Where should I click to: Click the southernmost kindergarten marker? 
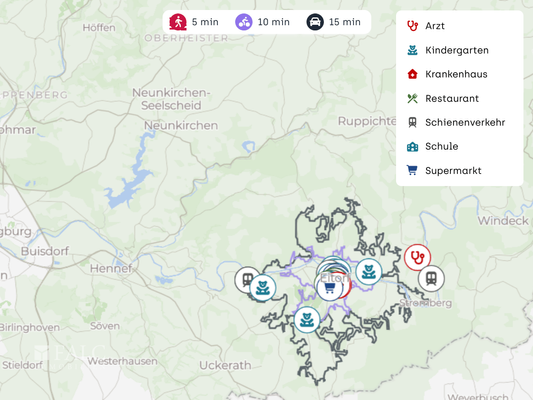[x=307, y=320]
